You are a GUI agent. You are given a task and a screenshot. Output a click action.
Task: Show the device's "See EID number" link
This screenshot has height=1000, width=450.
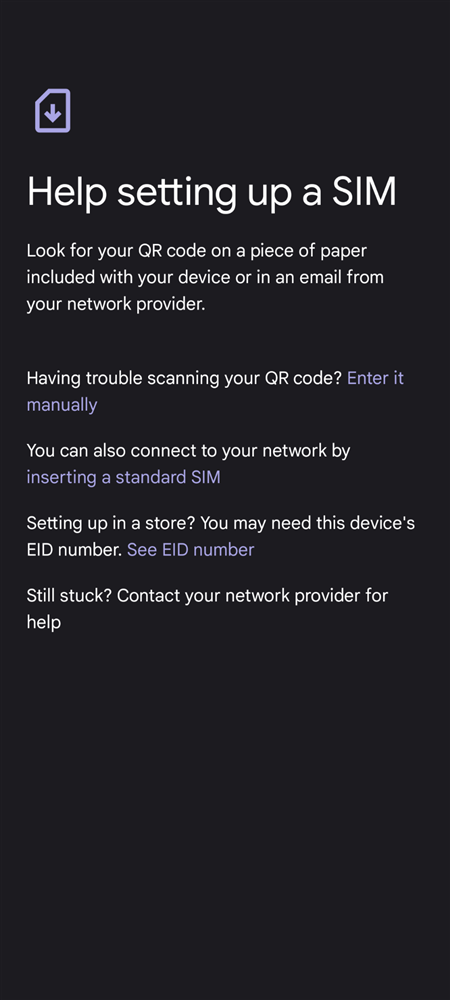coord(191,550)
